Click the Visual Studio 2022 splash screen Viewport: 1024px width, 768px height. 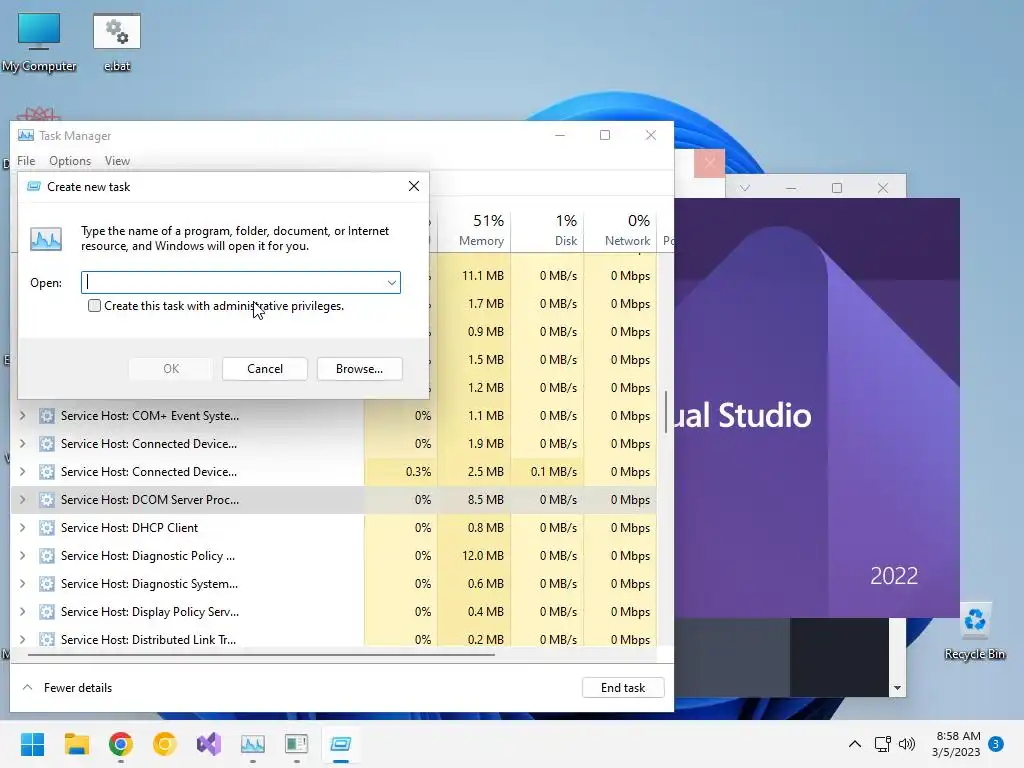817,408
